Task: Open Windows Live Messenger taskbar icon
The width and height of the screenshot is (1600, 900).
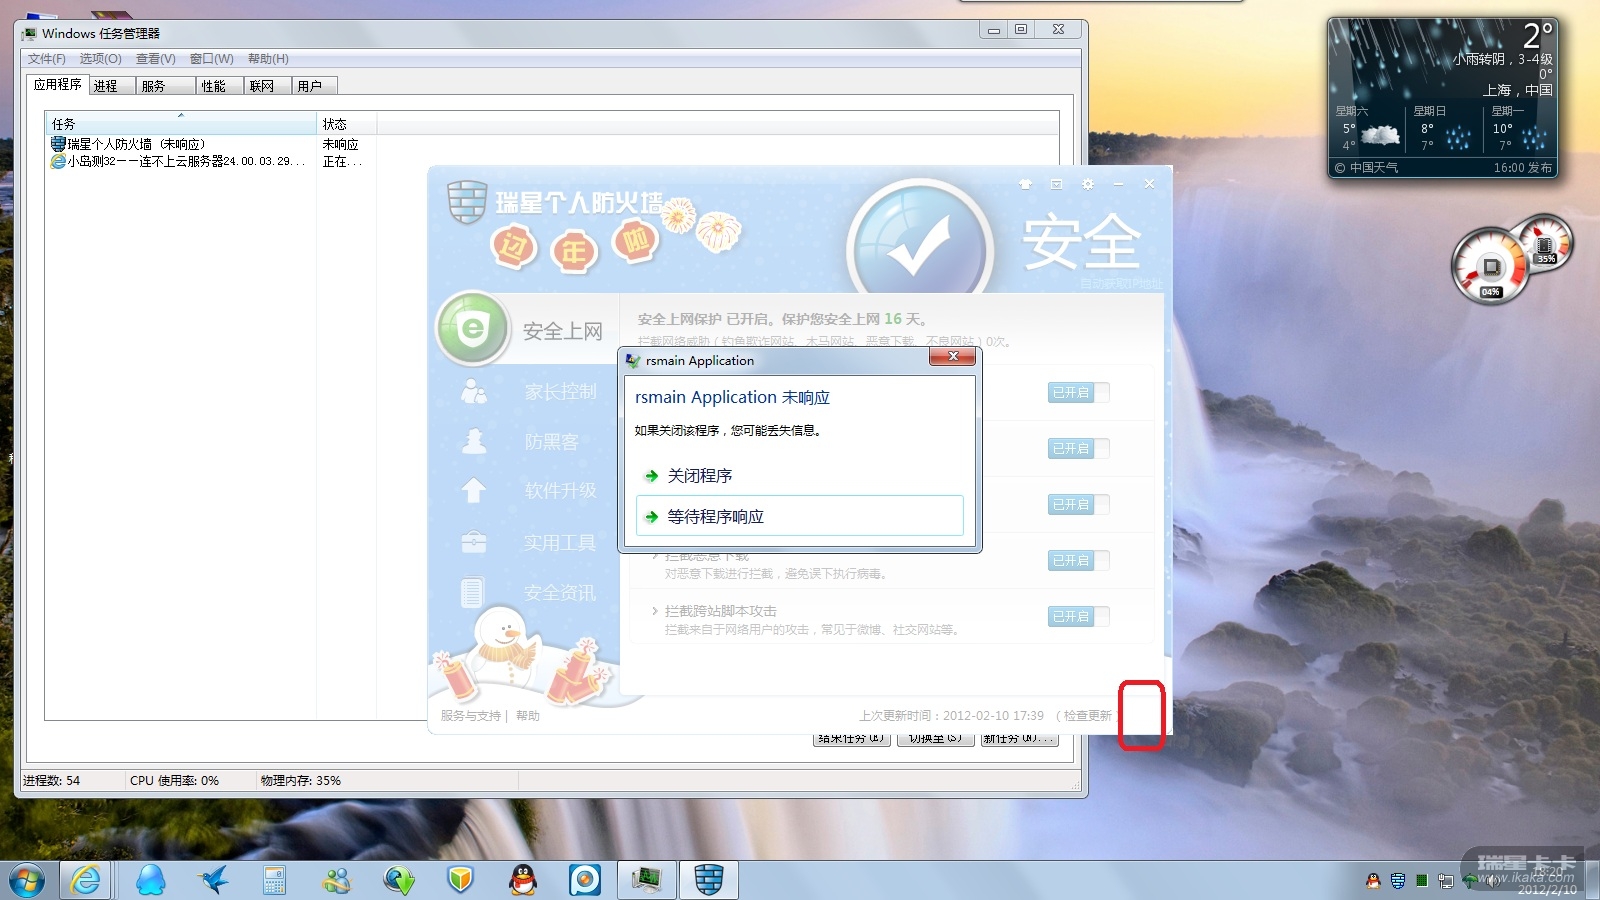Action: 337,880
